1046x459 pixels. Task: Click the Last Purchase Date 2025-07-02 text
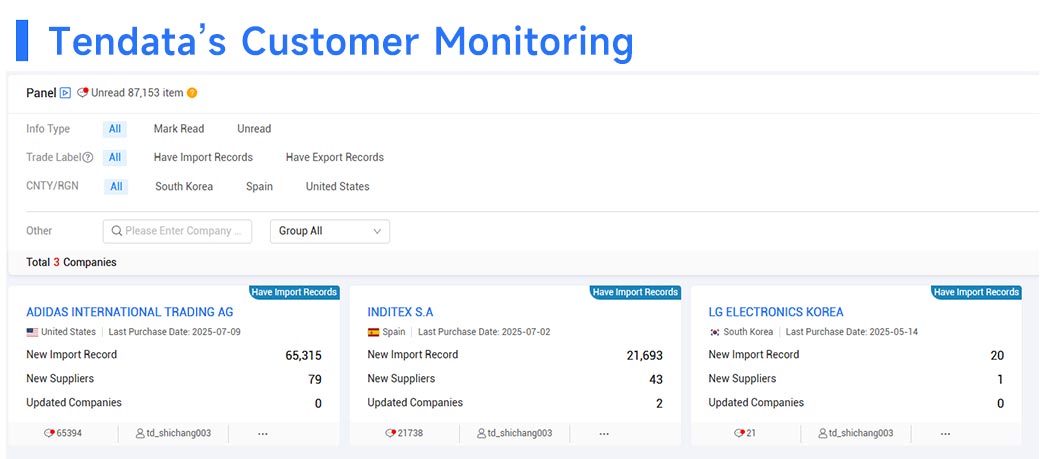point(484,332)
